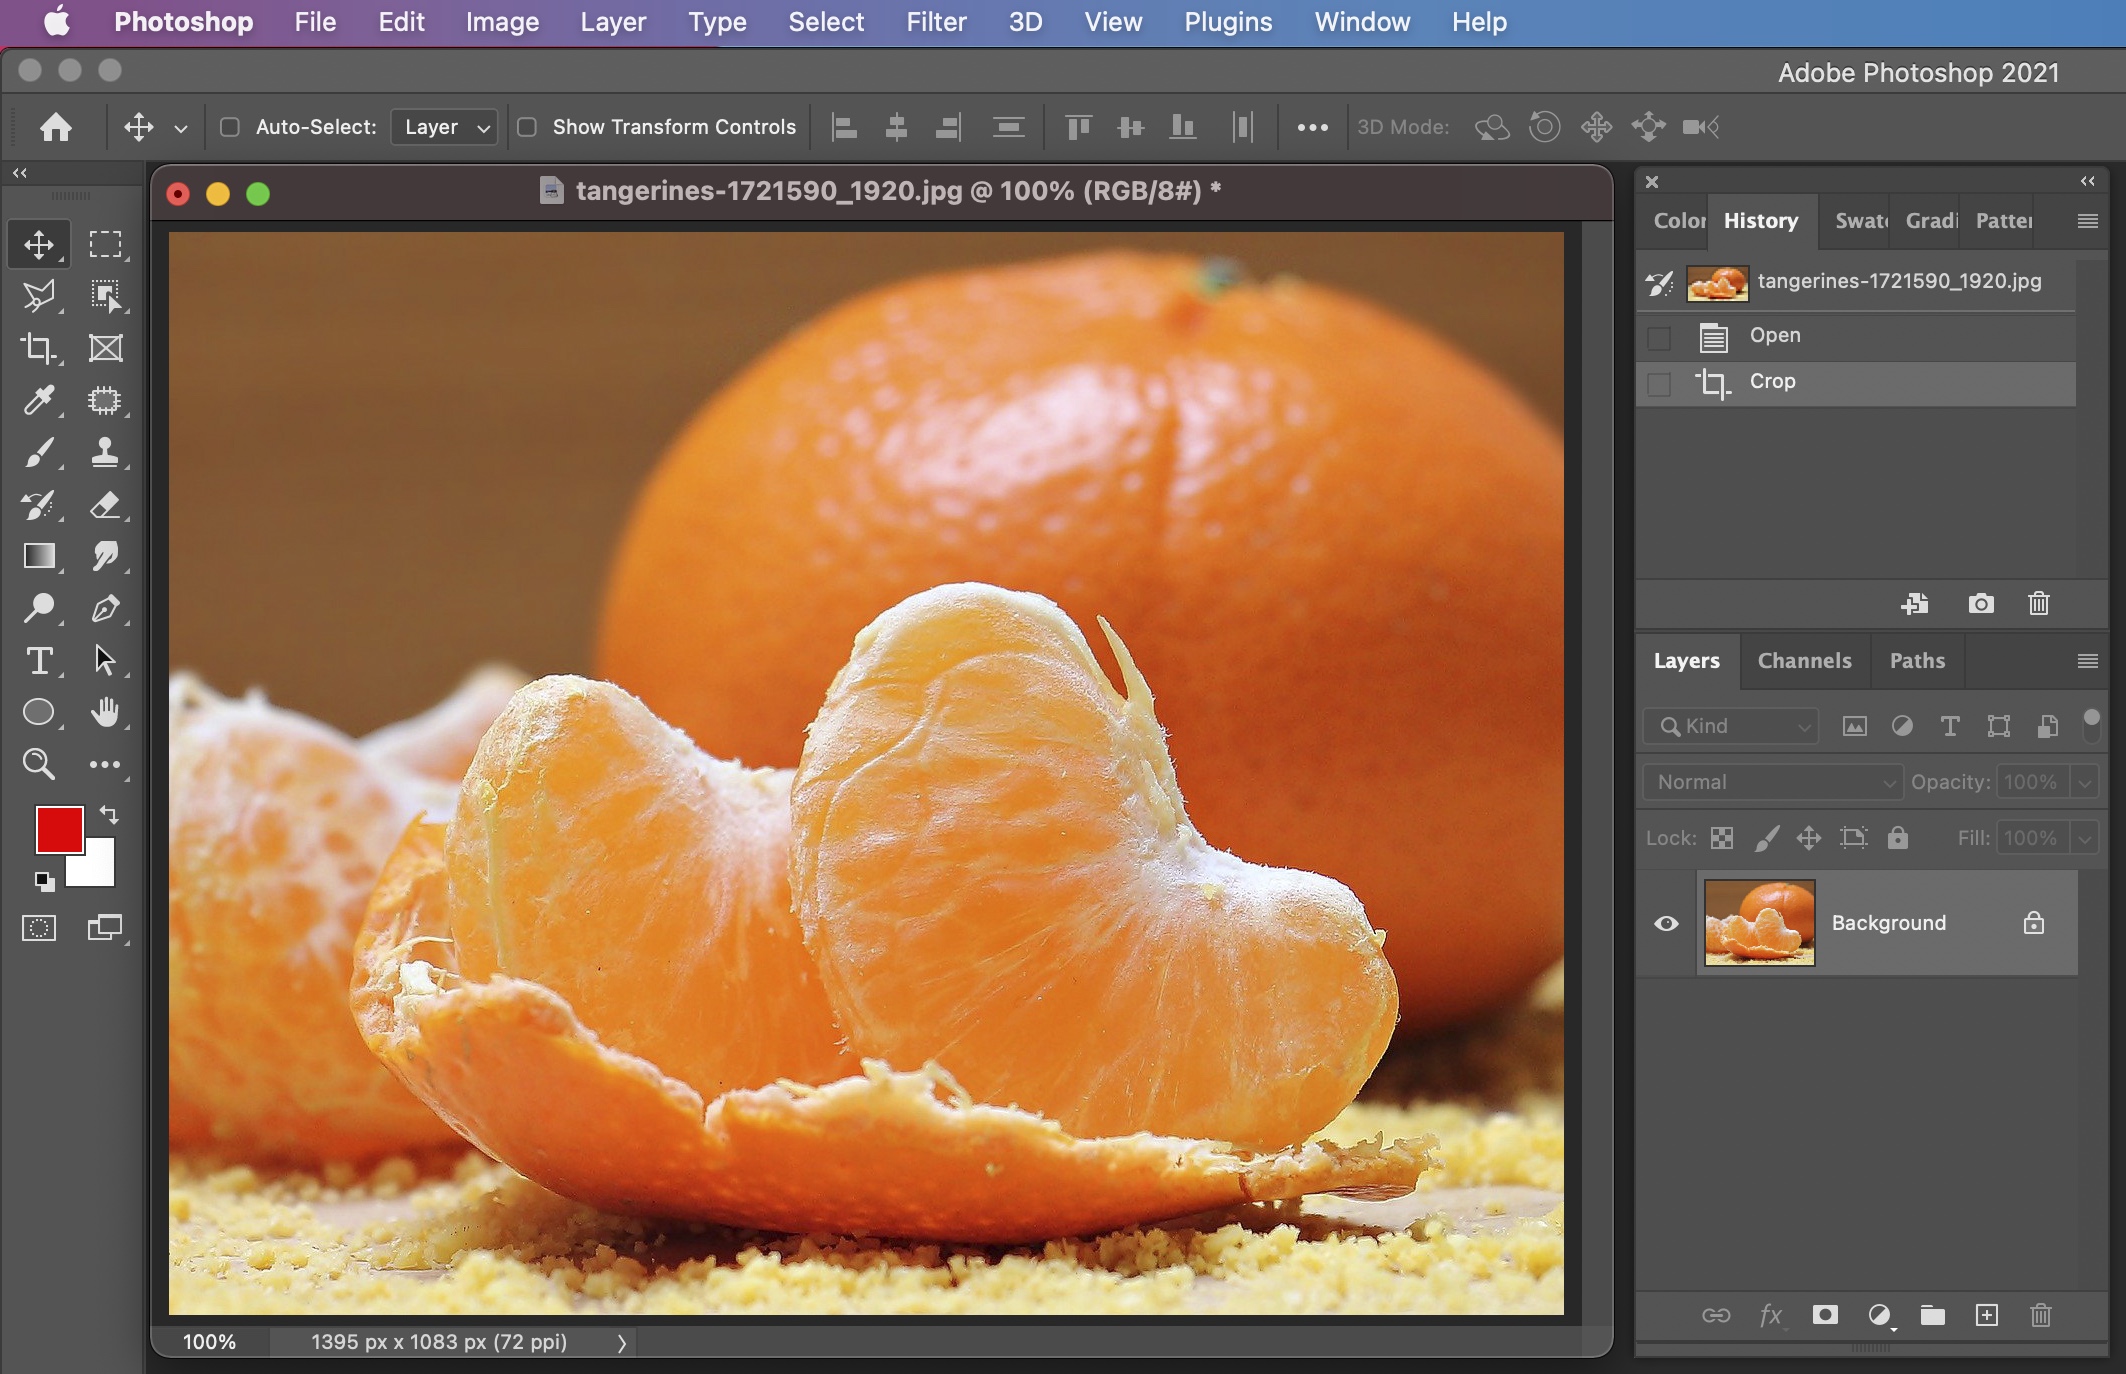
Task: Select the Hand tool
Action: (x=105, y=712)
